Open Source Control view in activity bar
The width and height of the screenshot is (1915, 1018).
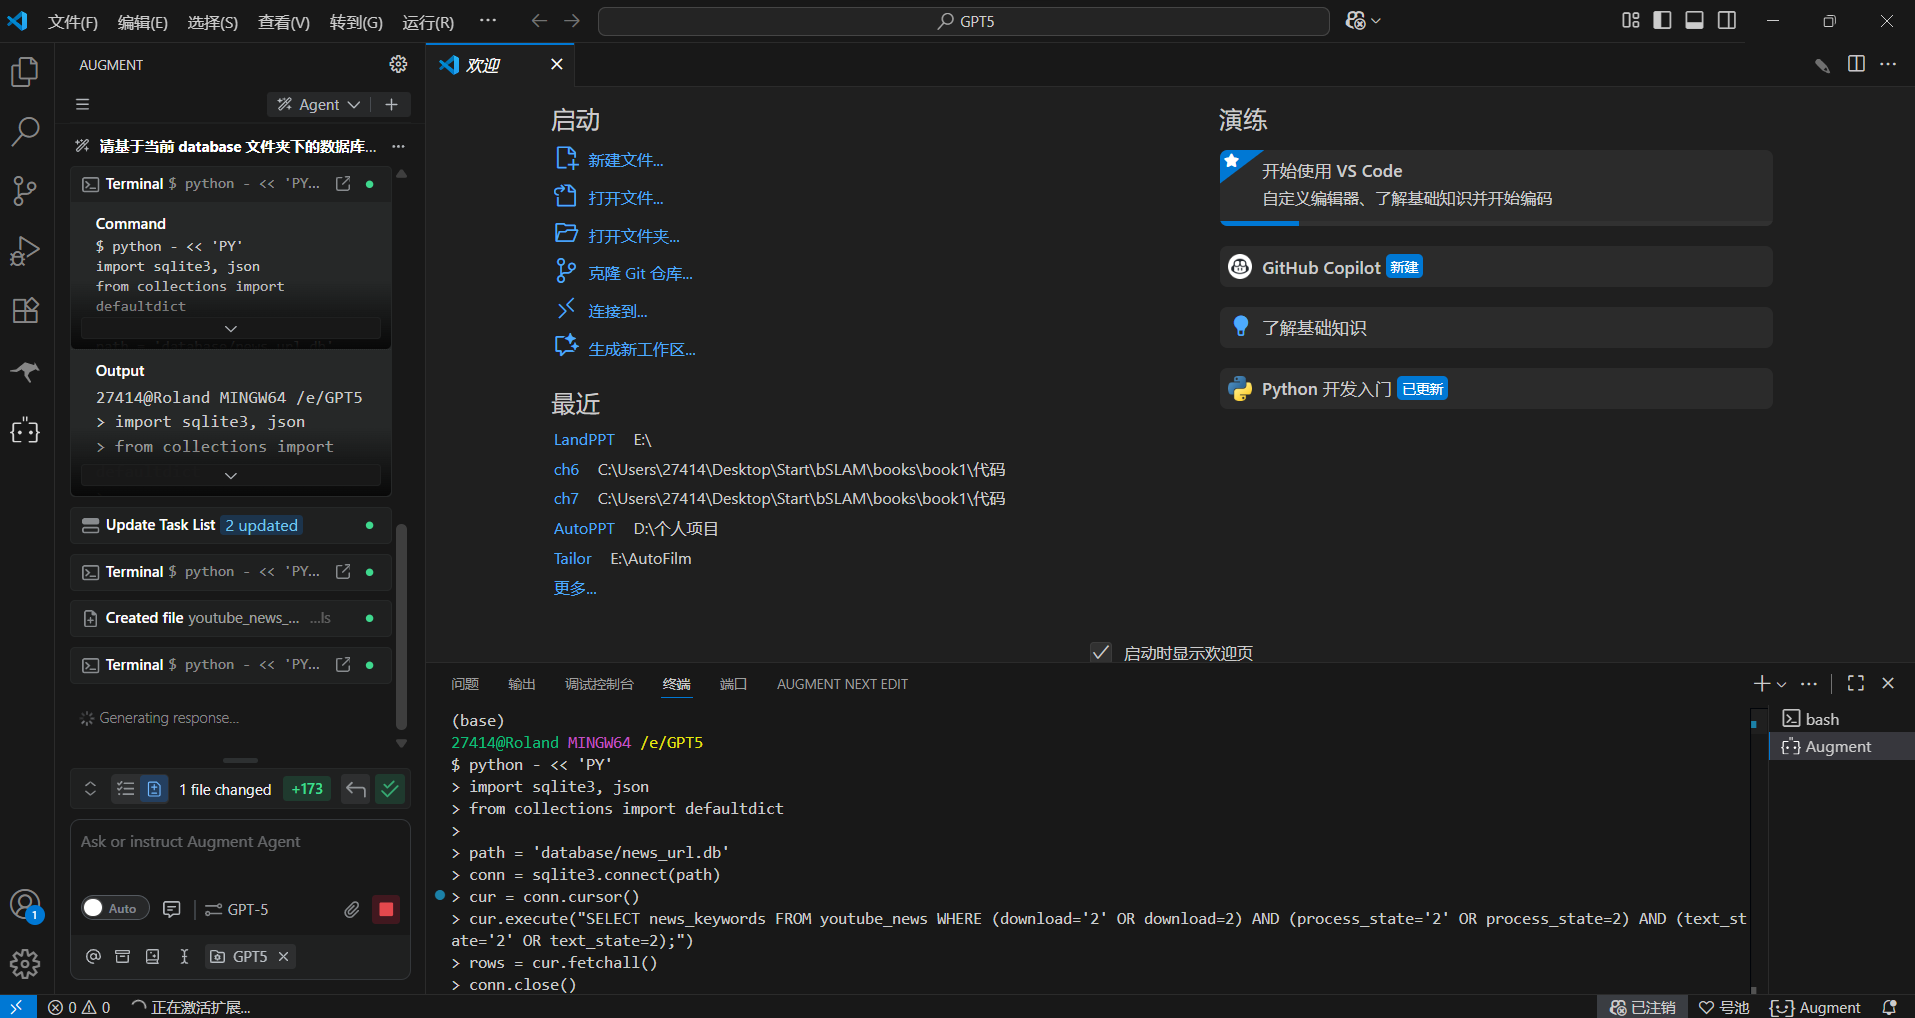[25, 190]
